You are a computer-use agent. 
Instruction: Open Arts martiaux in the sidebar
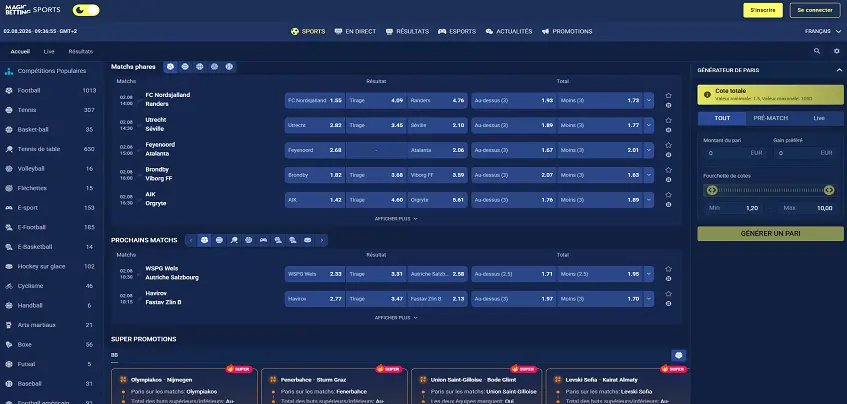click(x=52, y=325)
